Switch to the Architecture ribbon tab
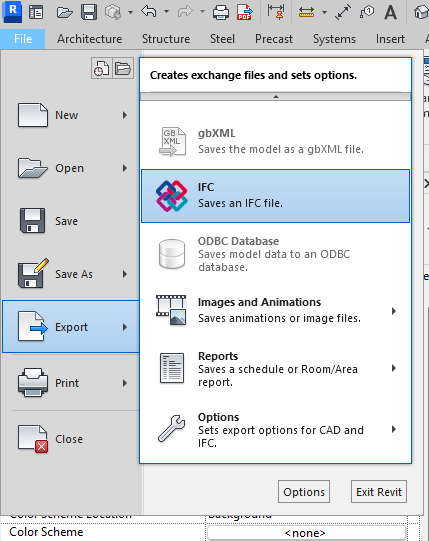Screen dimensions: 429x541 click(89, 39)
